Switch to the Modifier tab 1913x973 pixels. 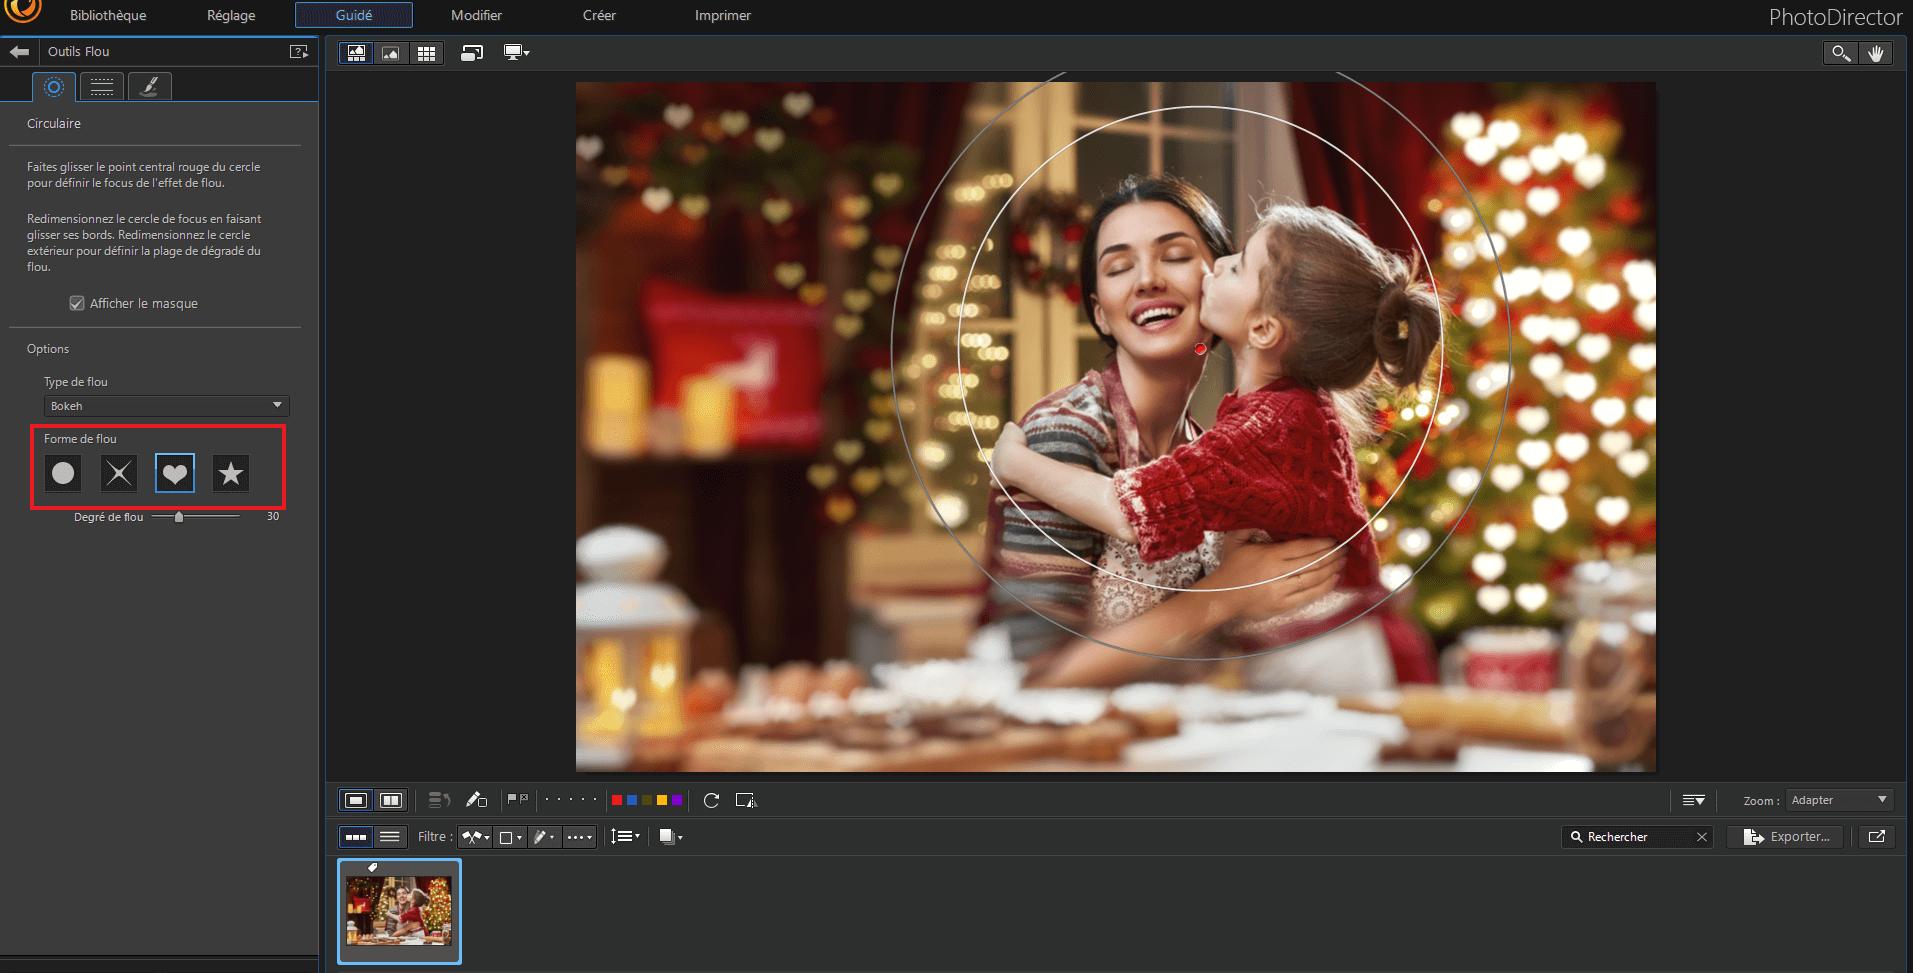click(476, 15)
